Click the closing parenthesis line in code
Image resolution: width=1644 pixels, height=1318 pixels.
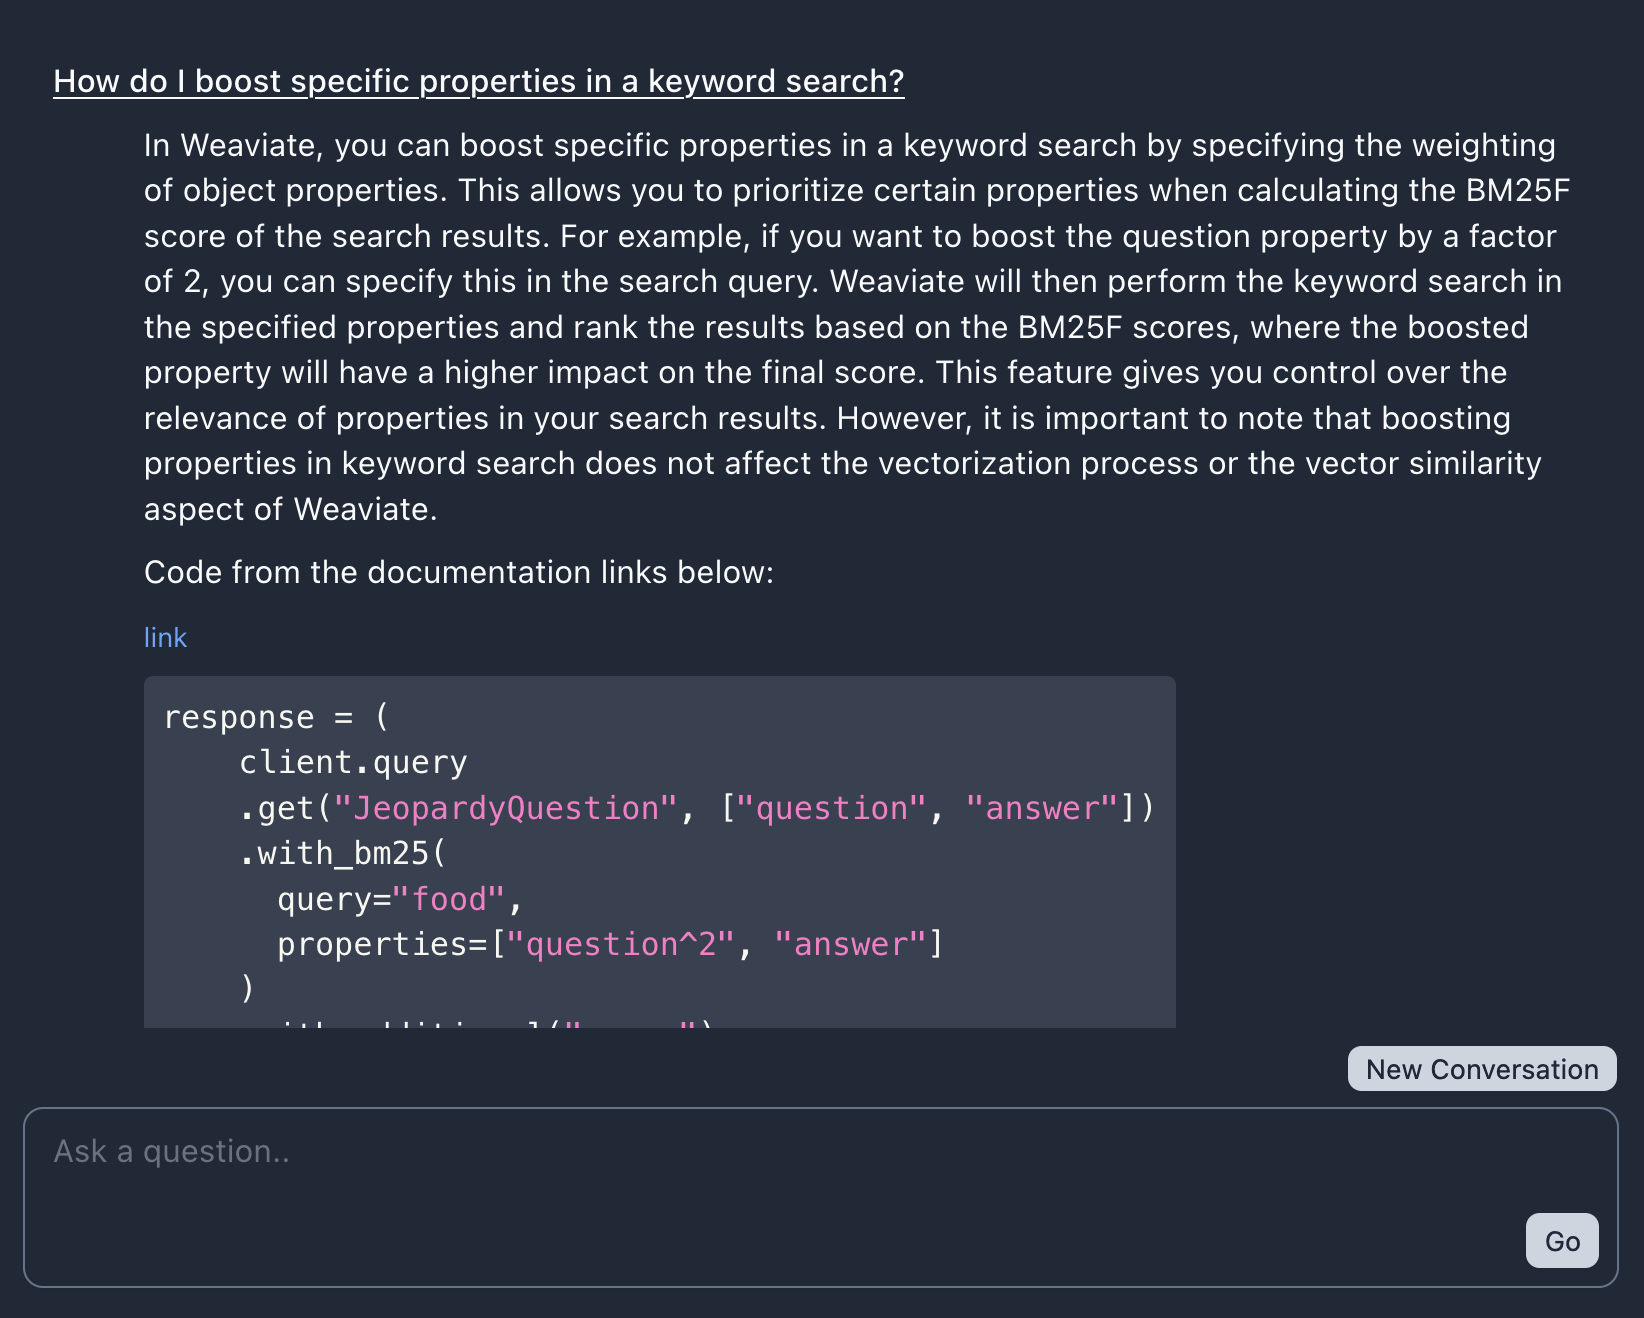point(247,988)
